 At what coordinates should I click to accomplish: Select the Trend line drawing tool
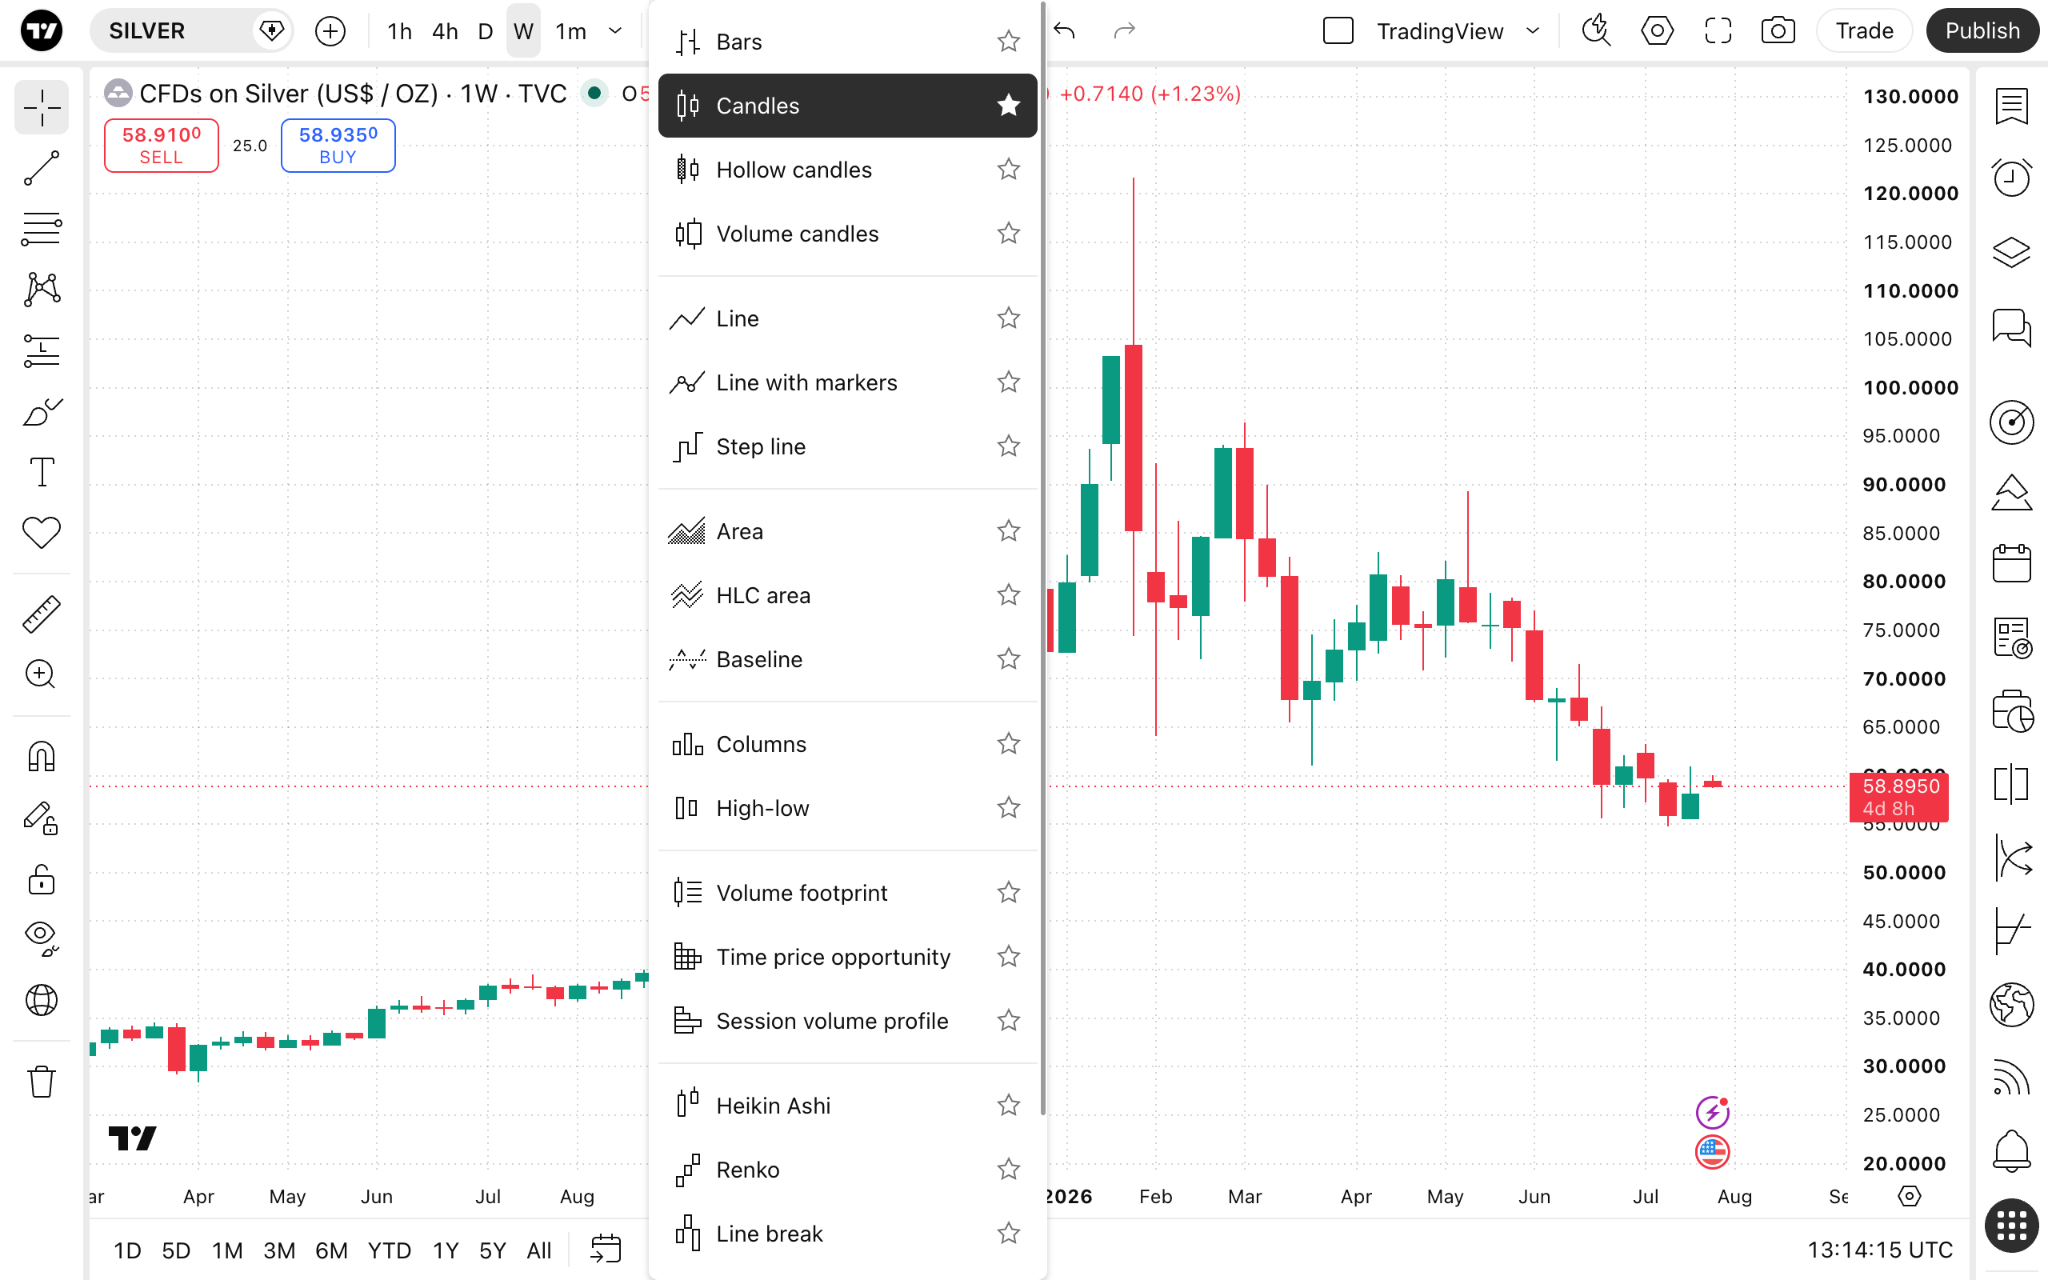pos(41,168)
